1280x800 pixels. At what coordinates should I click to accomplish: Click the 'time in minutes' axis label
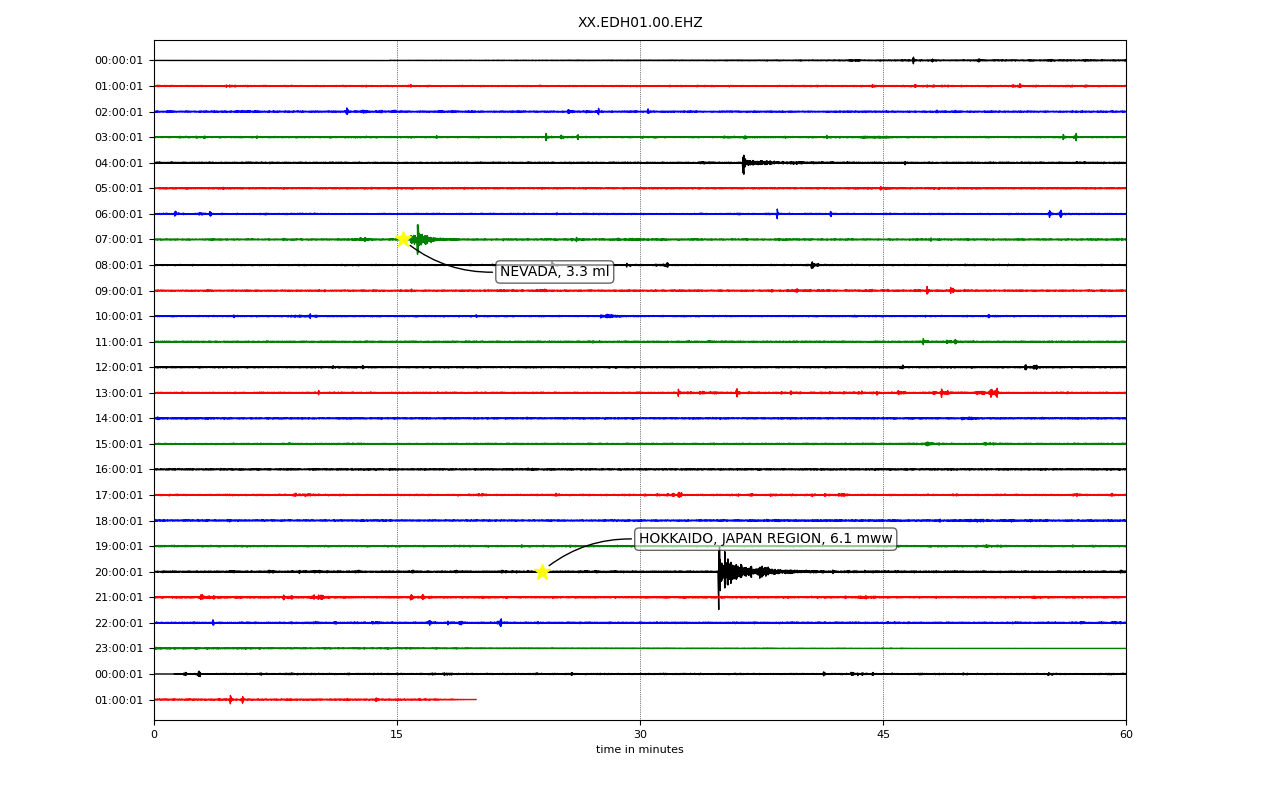pyautogui.click(x=640, y=750)
